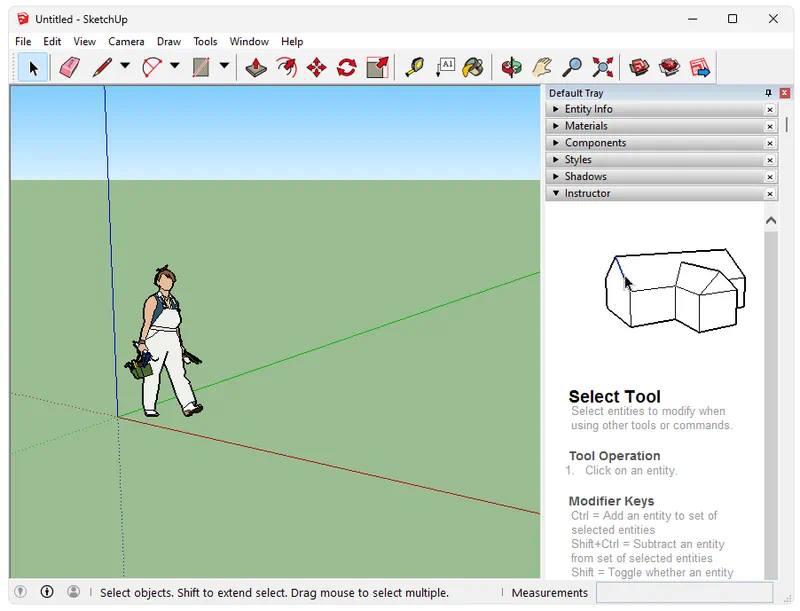This screenshot has width=800, height=611.
Task: Maximize the SketchUp window
Action: (x=733, y=19)
